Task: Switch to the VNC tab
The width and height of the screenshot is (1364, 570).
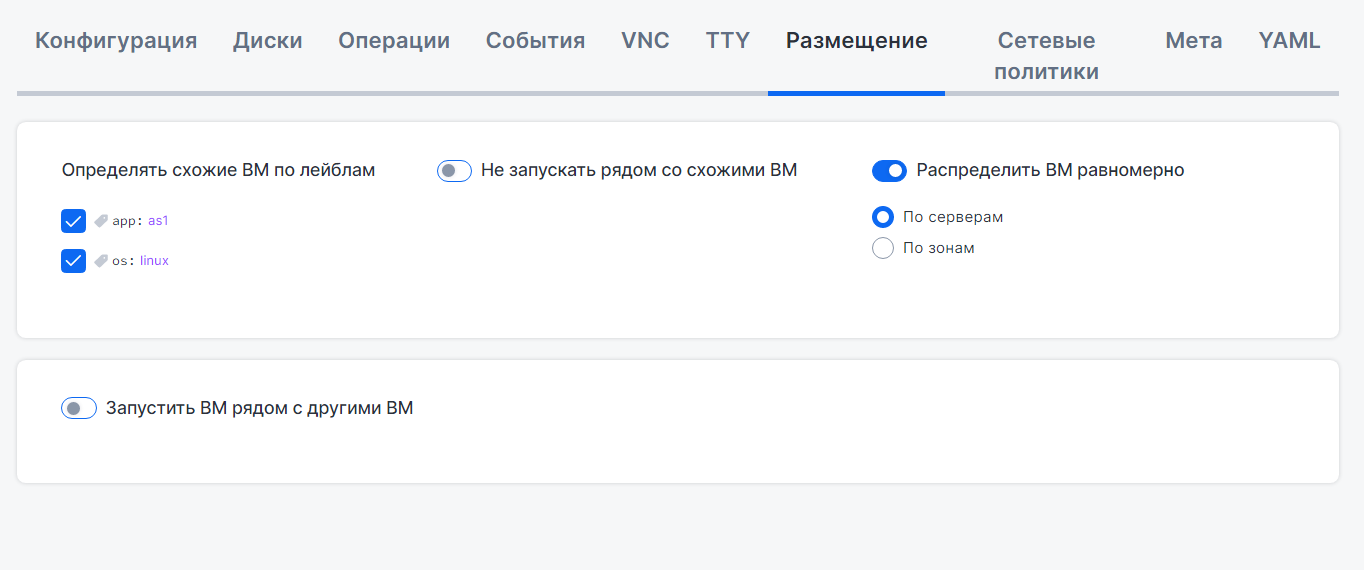Action: tap(645, 41)
